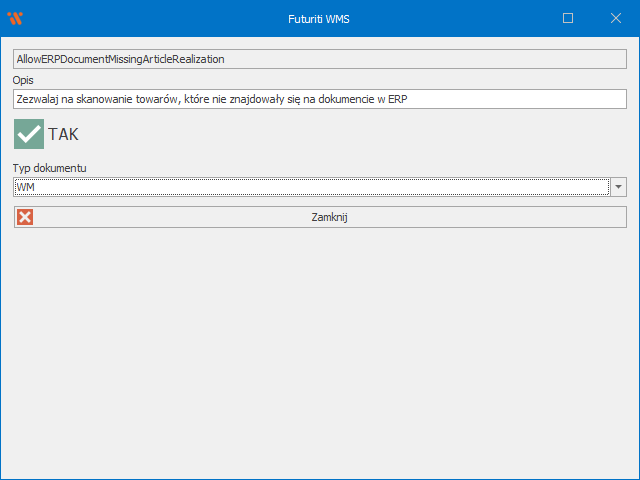Viewport: 640px width, 480px height.
Task: Maximize the Futuriti WMS window
Action: point(568,18)
